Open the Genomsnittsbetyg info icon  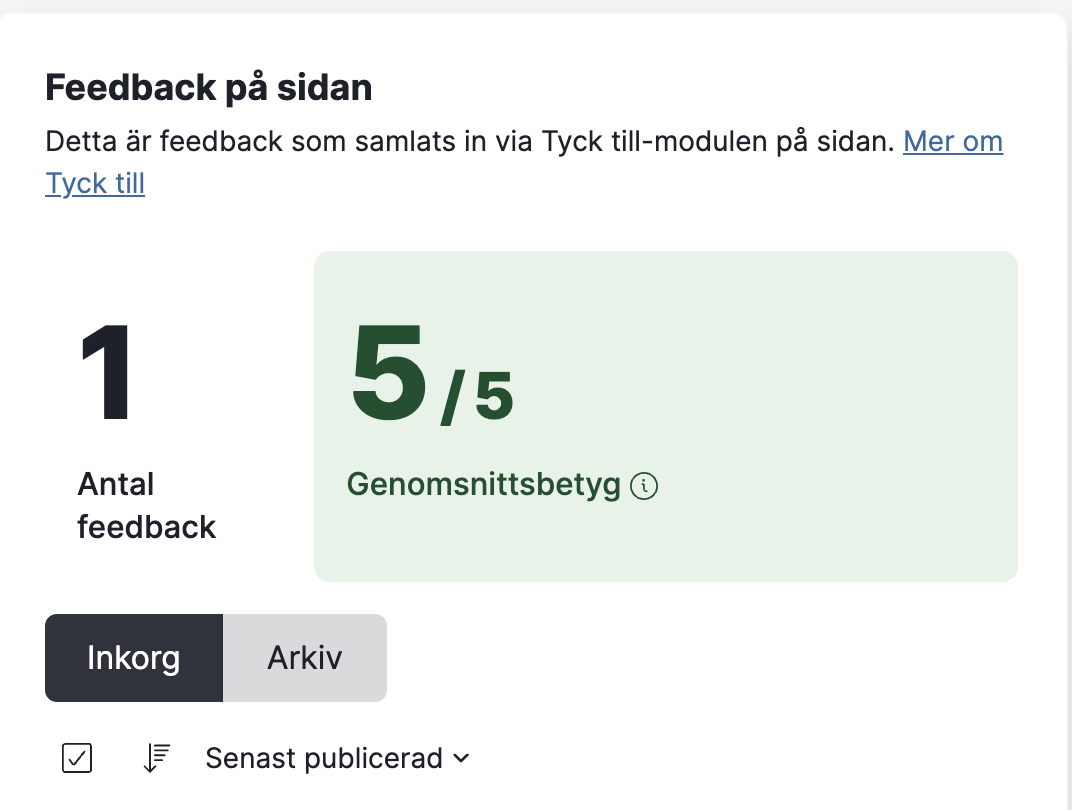(x=643, y=486)
